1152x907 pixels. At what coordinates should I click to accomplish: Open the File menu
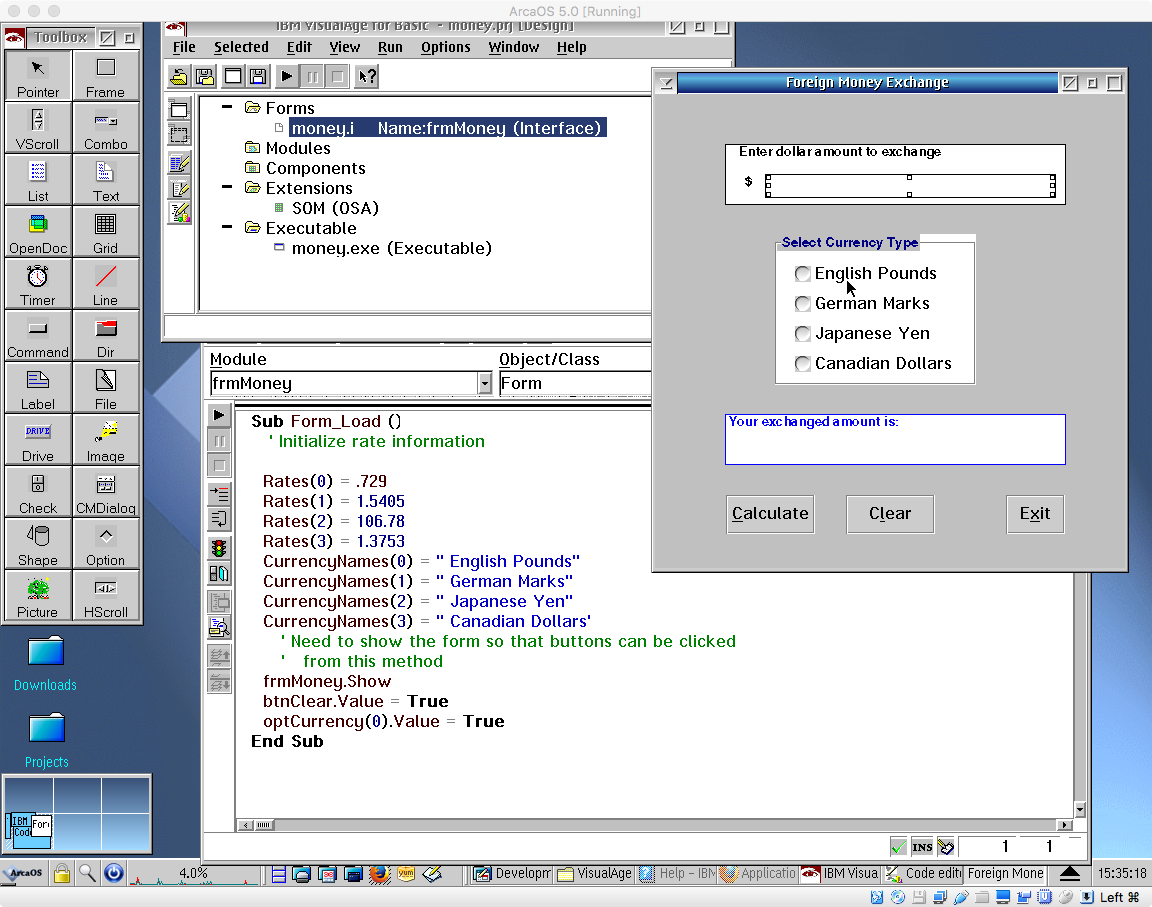184,47
